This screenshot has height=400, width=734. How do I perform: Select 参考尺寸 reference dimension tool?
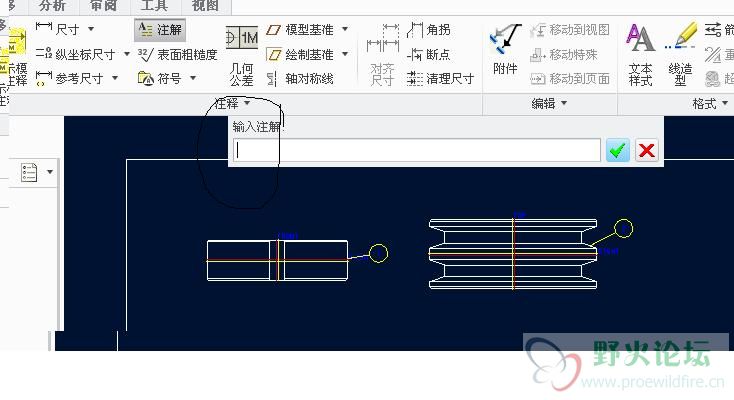point(69,78)
